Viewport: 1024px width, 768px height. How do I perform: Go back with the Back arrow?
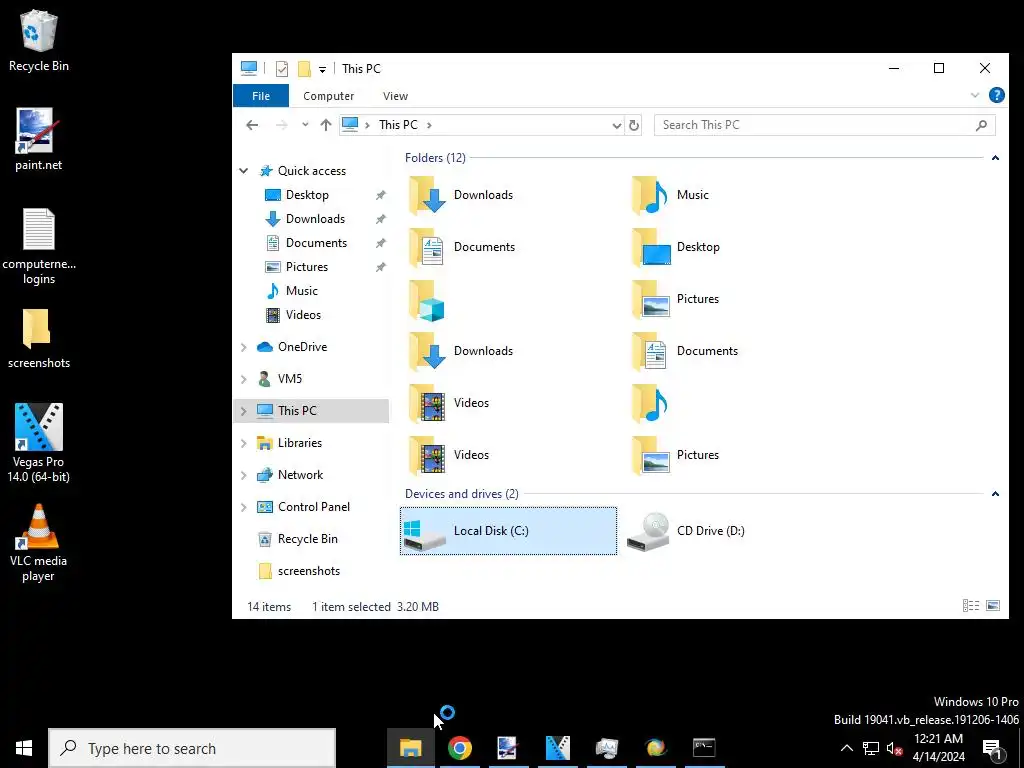point(252,125)
